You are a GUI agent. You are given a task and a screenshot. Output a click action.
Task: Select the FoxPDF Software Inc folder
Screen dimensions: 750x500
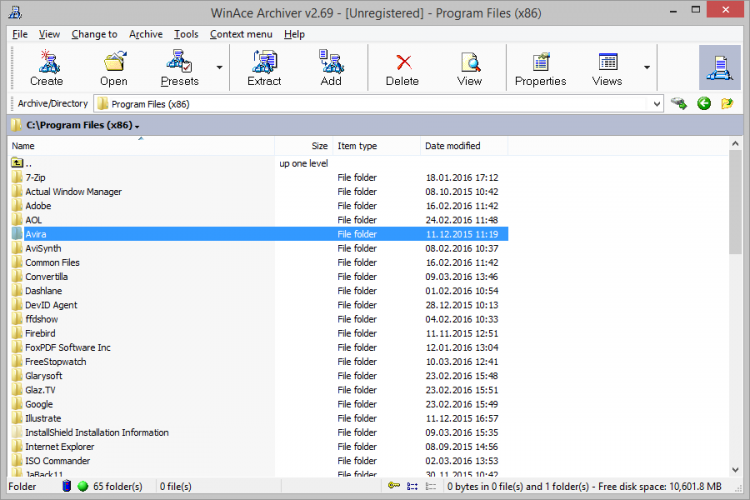[x=68, y=347]
